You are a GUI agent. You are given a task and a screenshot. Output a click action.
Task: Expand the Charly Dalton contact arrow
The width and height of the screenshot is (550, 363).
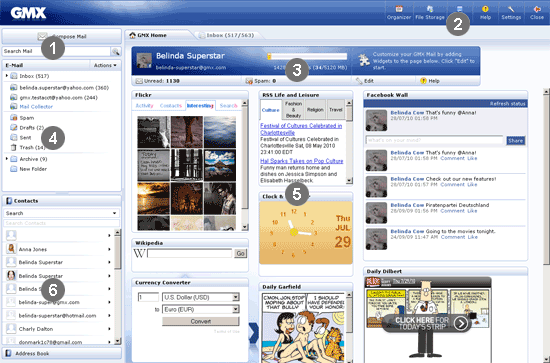[x=109, y=329]
